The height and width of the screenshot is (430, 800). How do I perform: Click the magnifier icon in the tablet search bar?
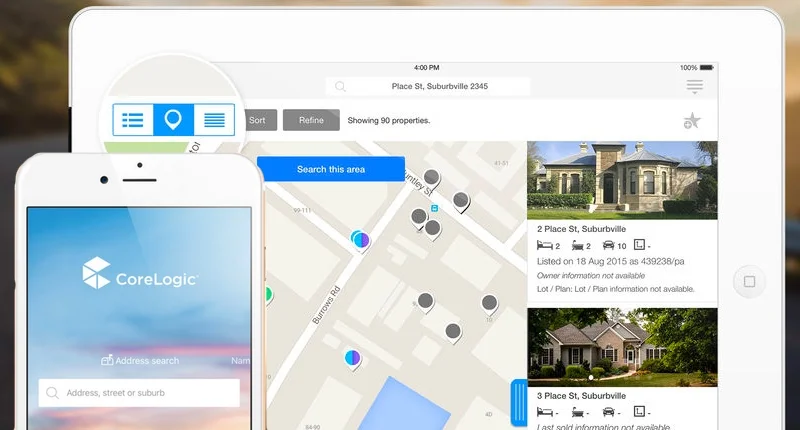tap(341, 87)
